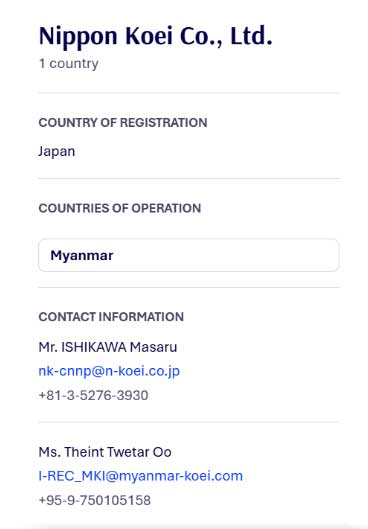Click the word "Ltd." in the title
This screenshot has height=529, width=368.
point(251,36)
